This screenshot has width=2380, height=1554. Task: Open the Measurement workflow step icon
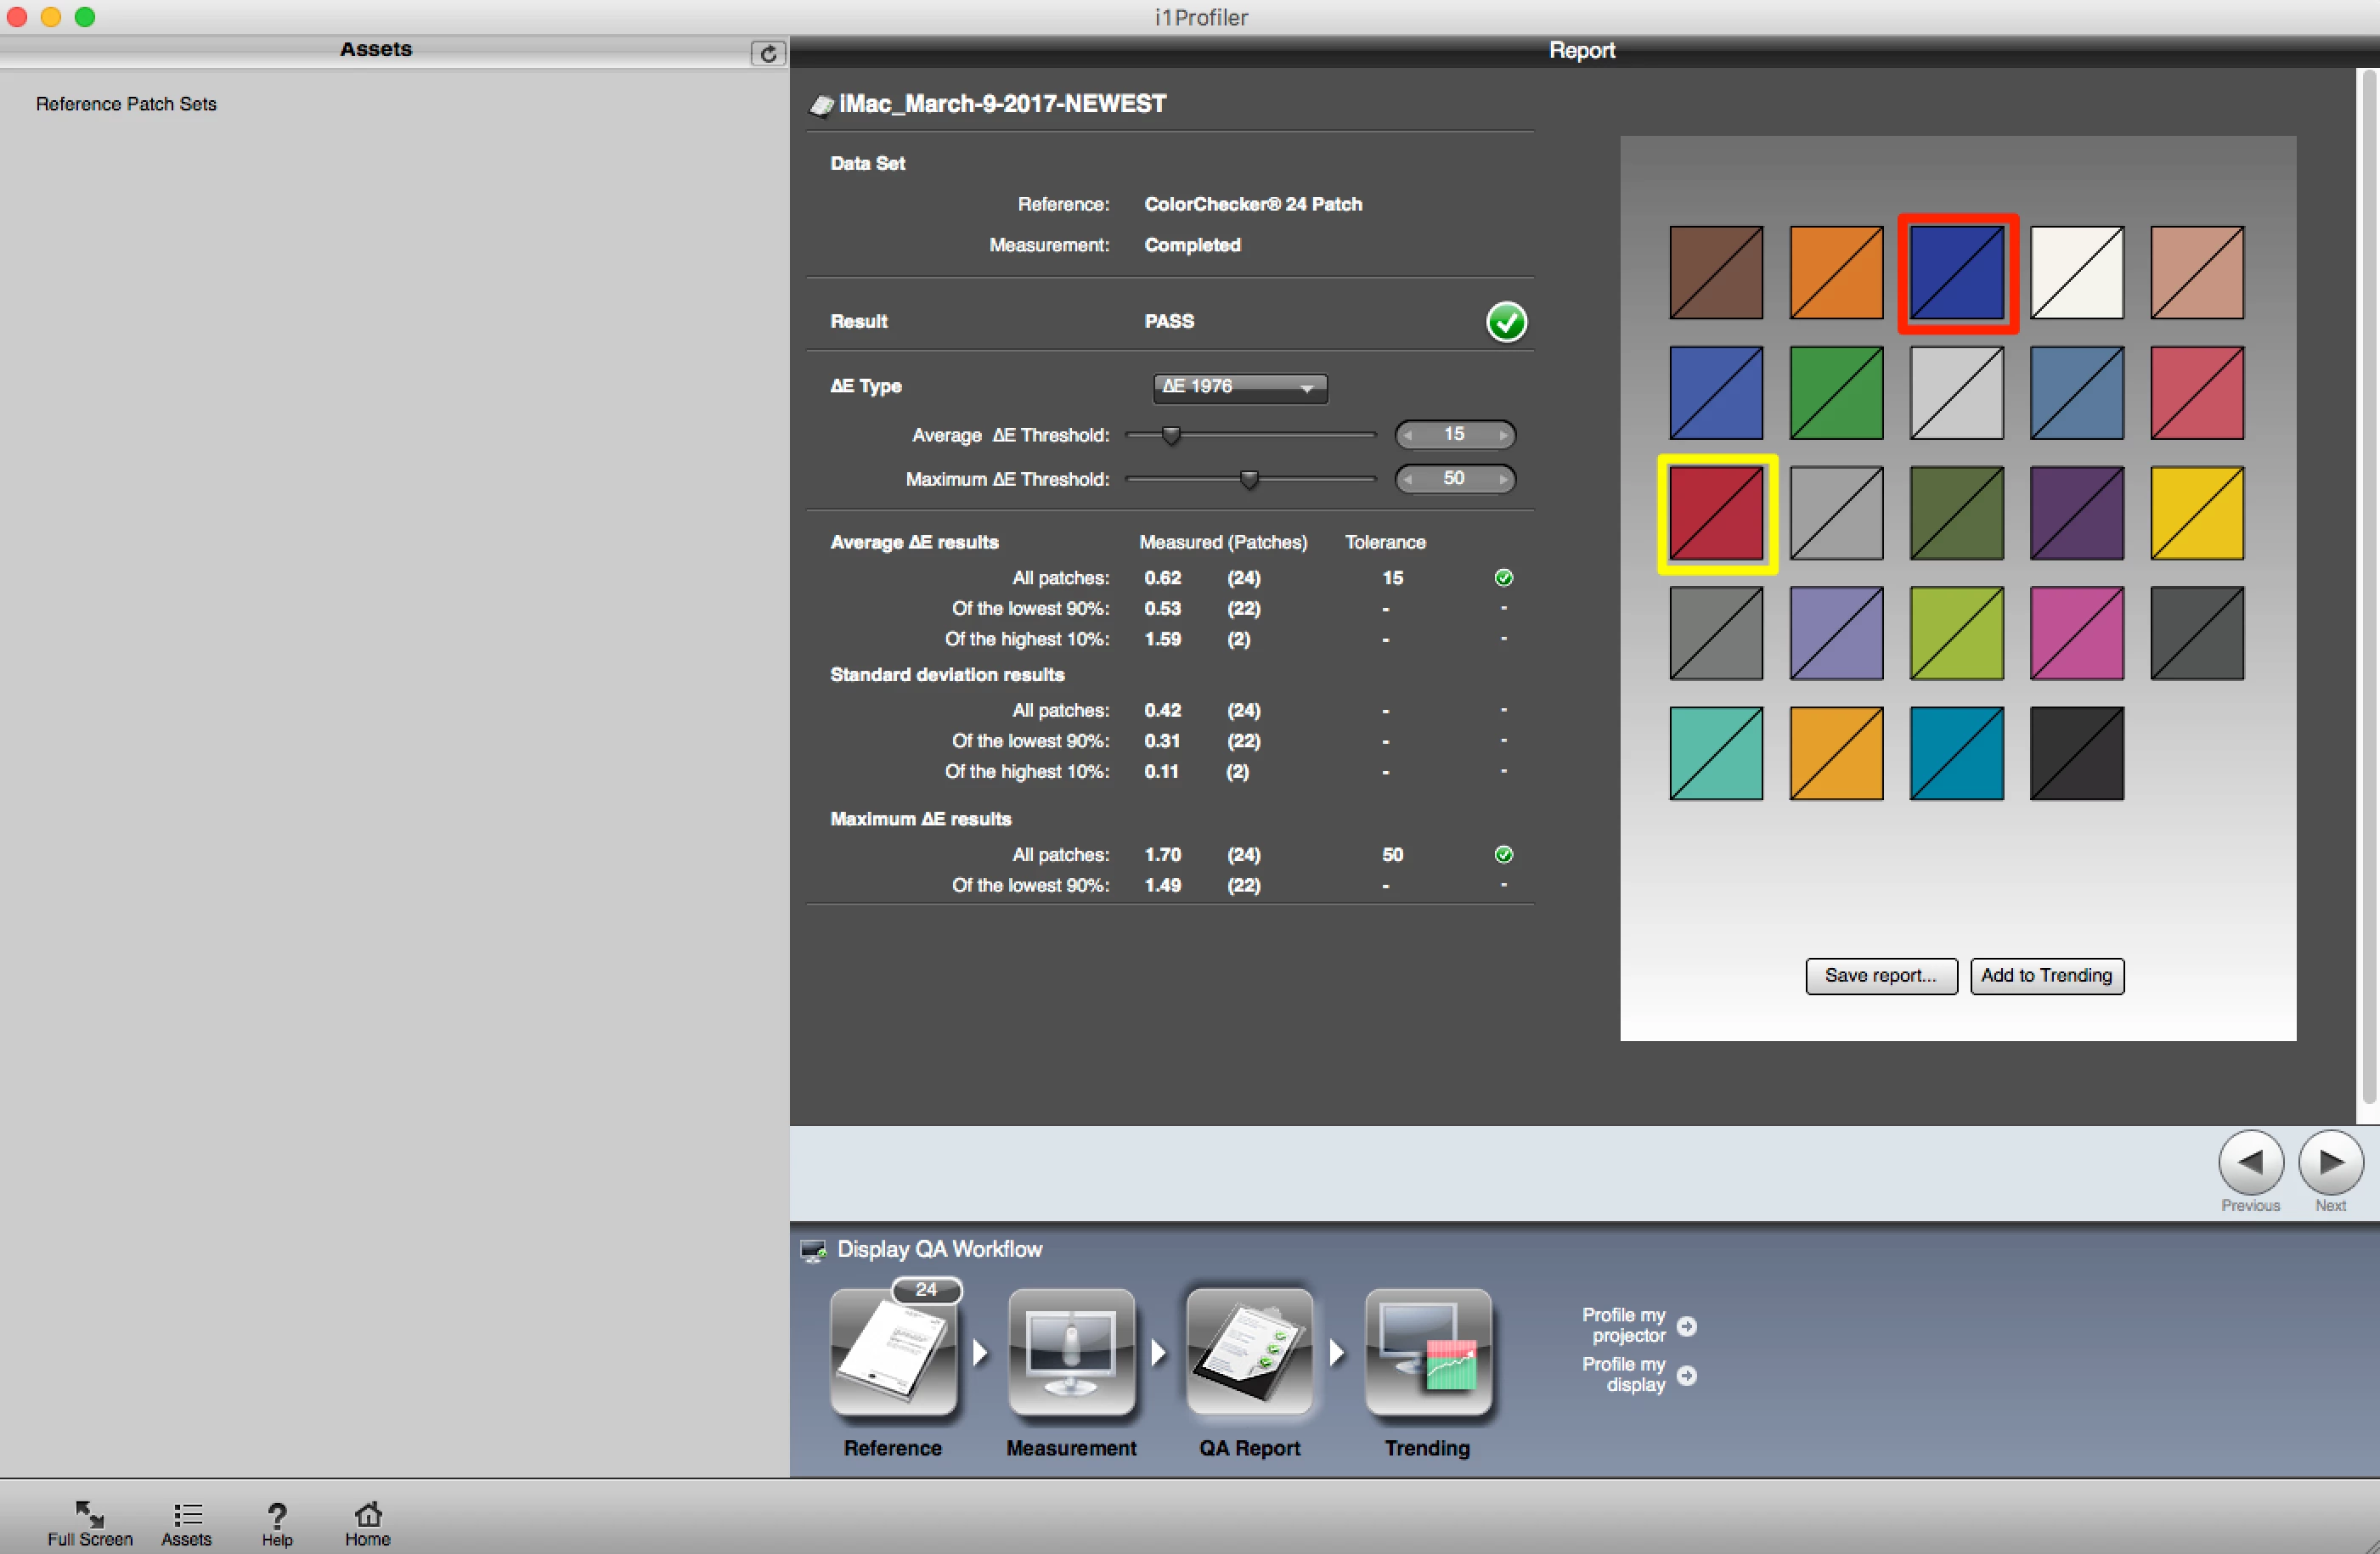1071,1351
